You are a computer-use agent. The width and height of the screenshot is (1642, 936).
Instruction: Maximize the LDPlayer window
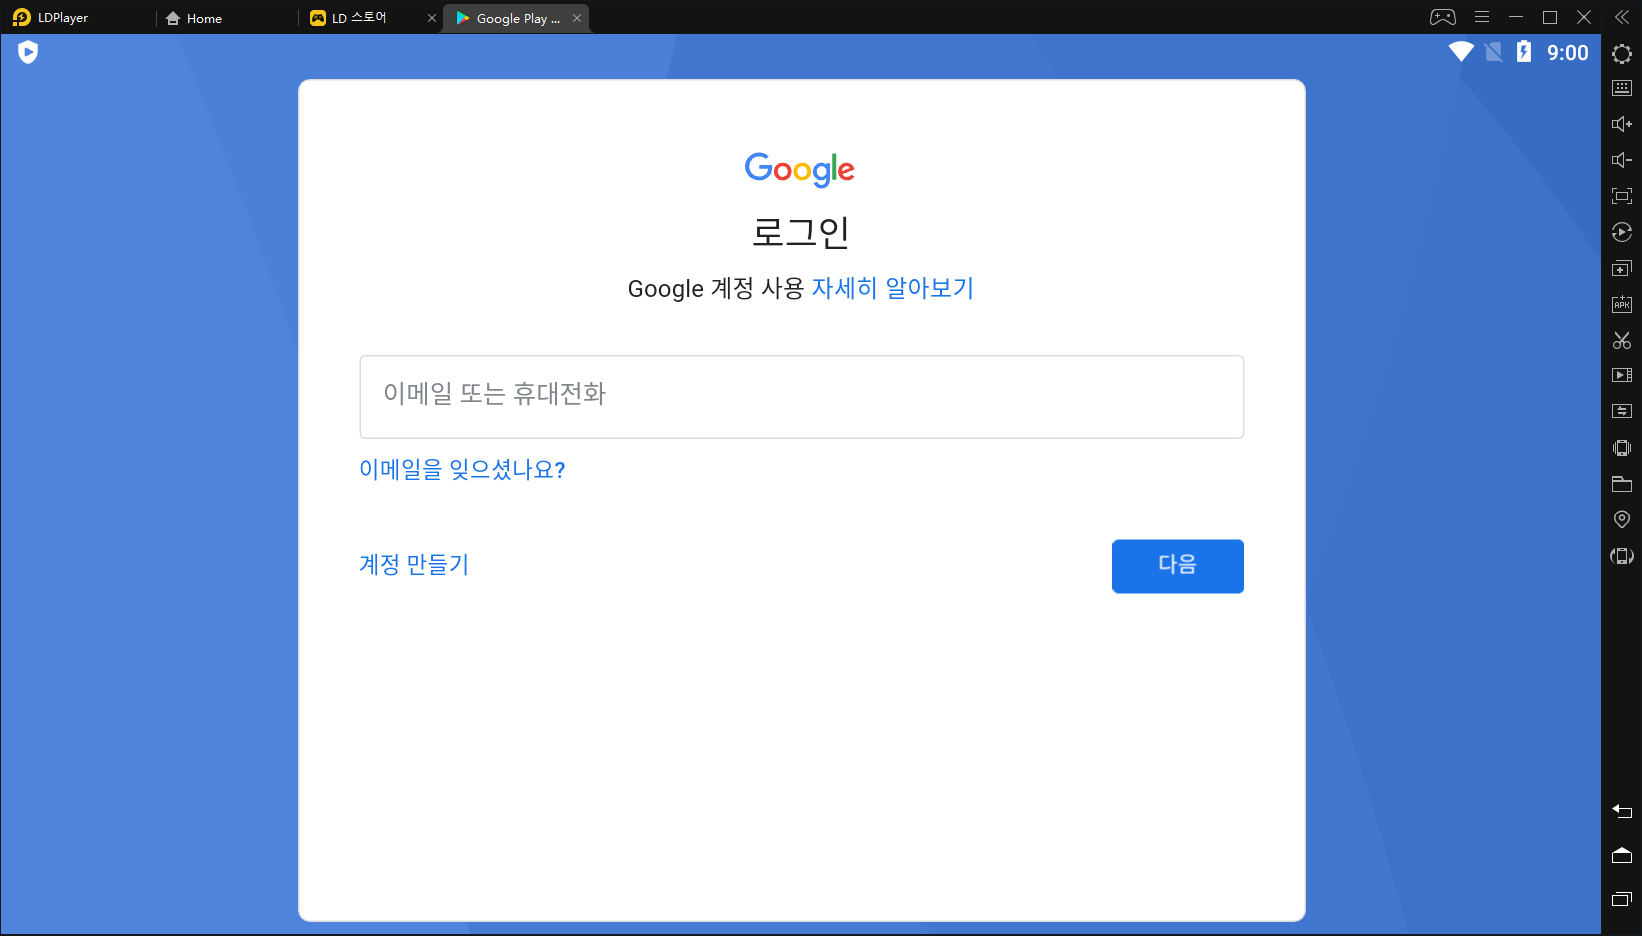1550,17
